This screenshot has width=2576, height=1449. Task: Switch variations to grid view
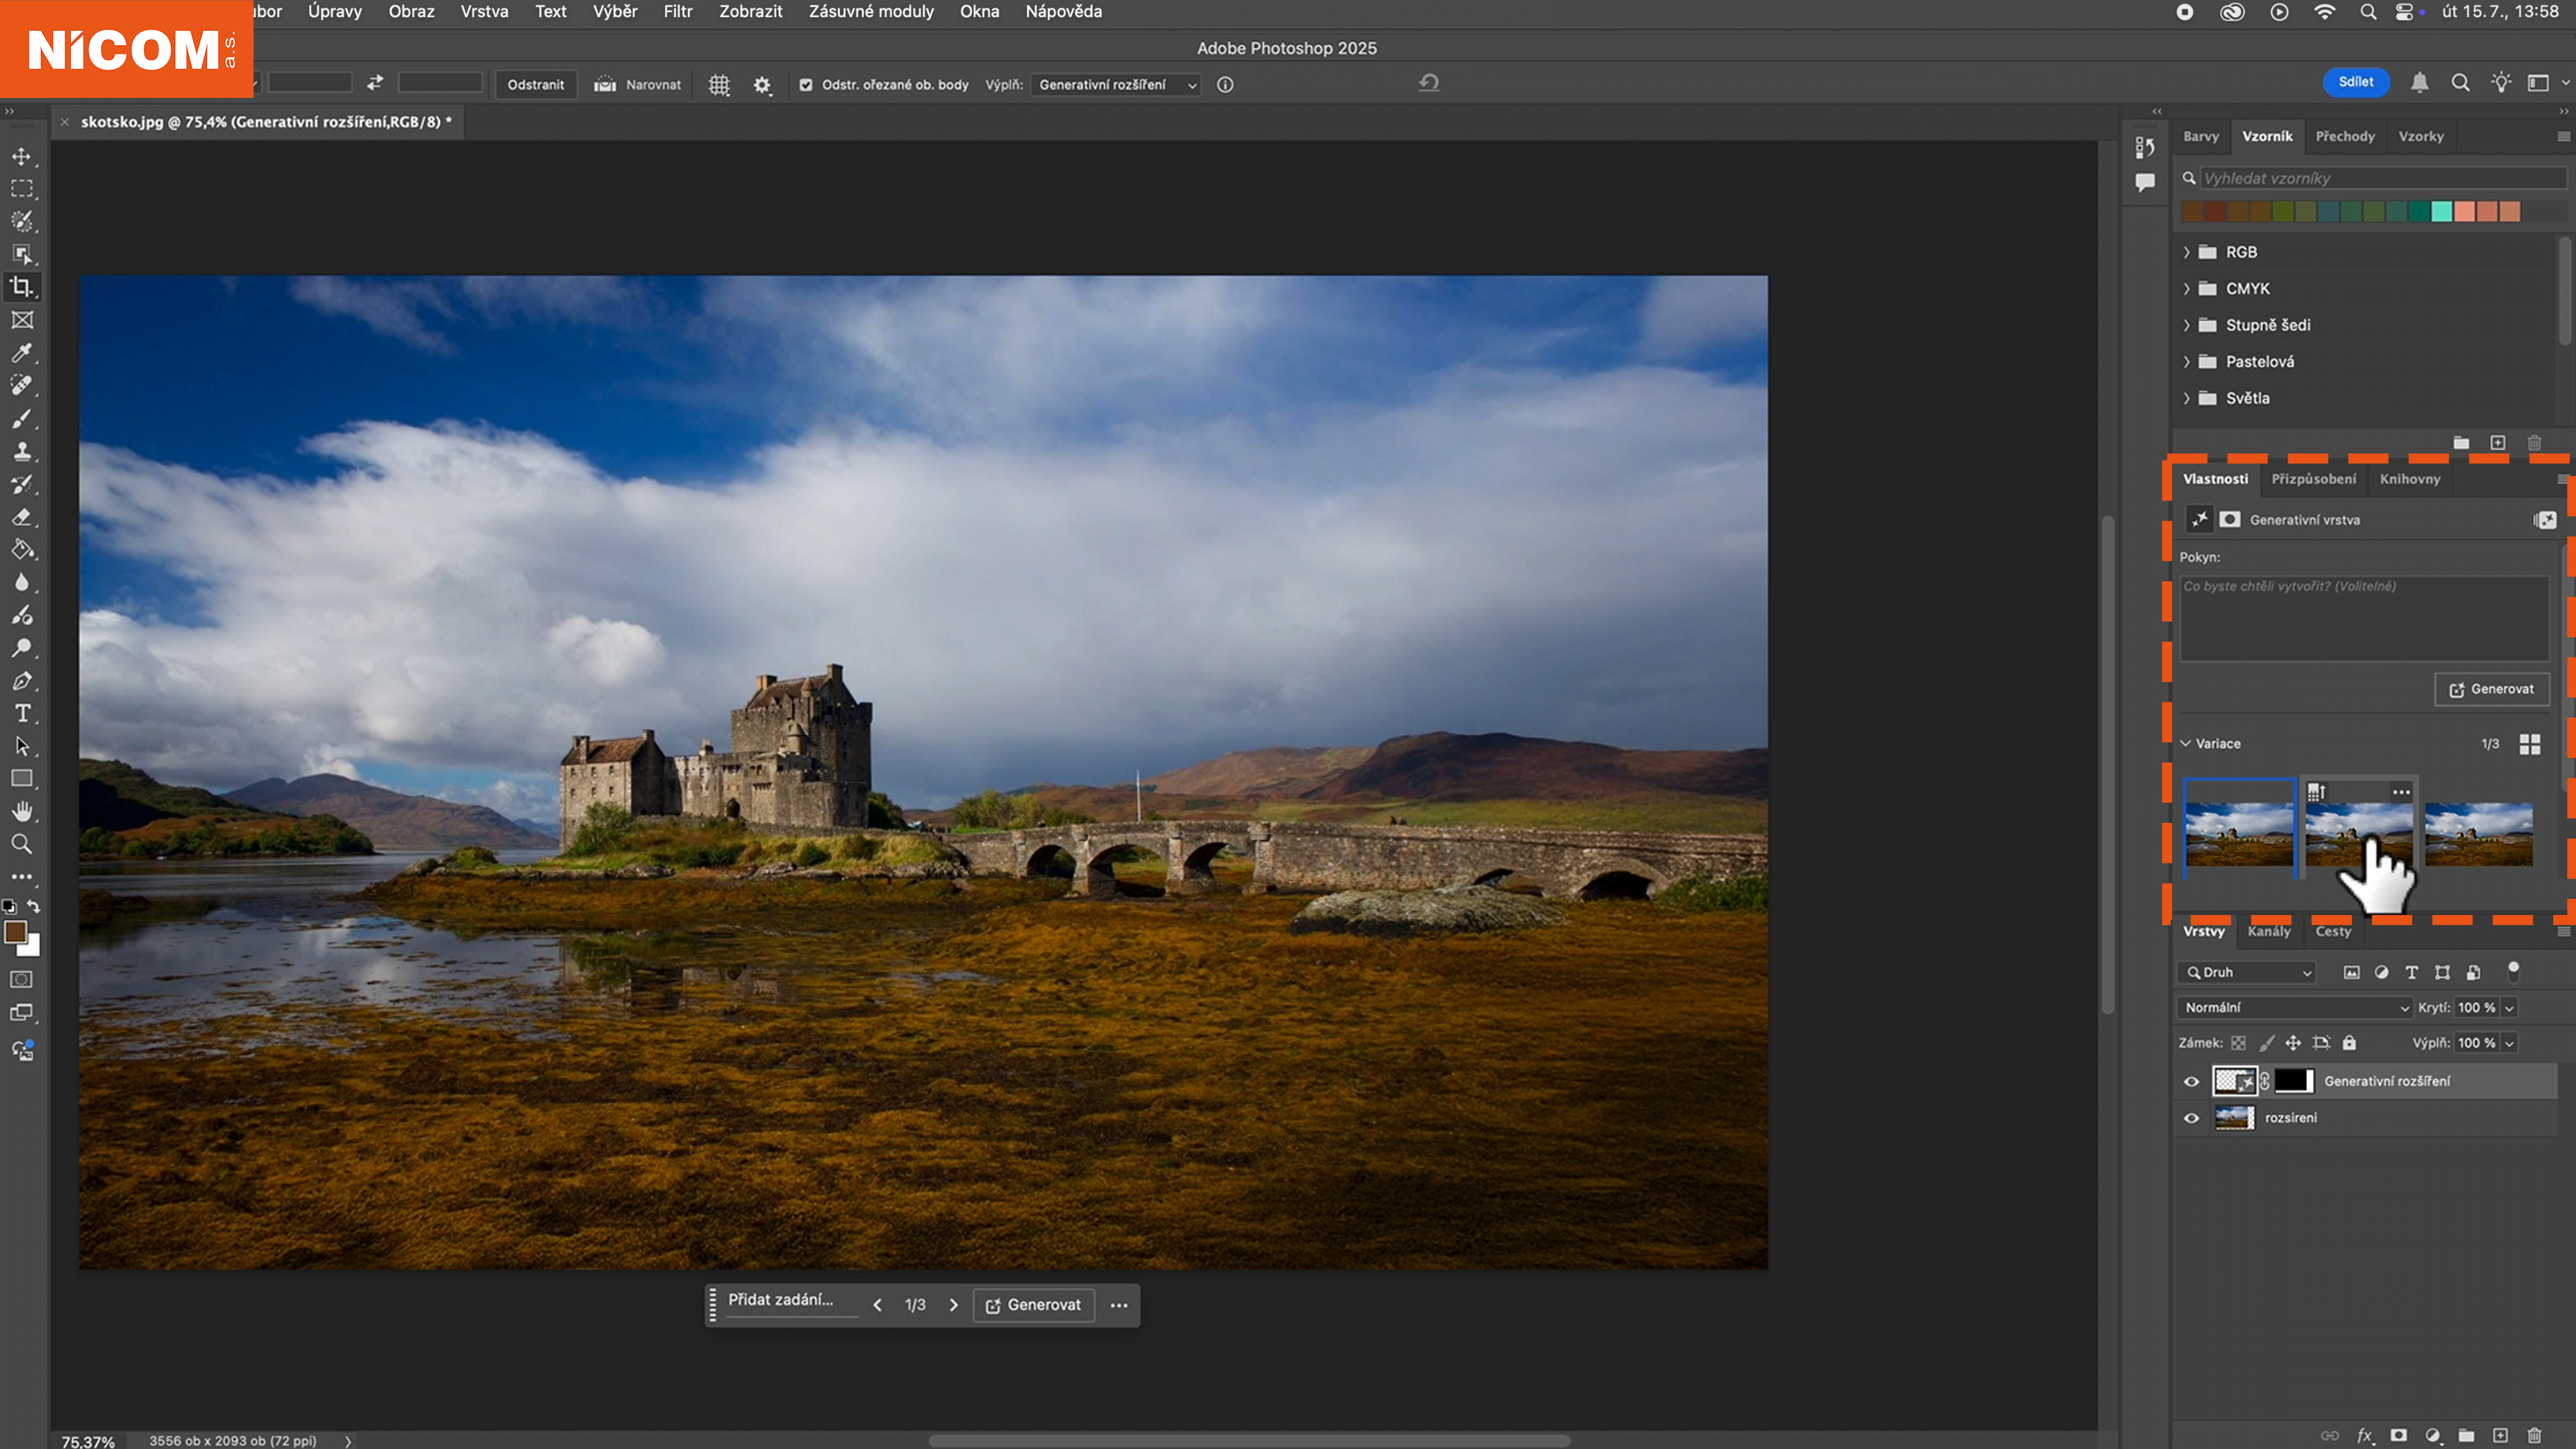coord(2530,744)
